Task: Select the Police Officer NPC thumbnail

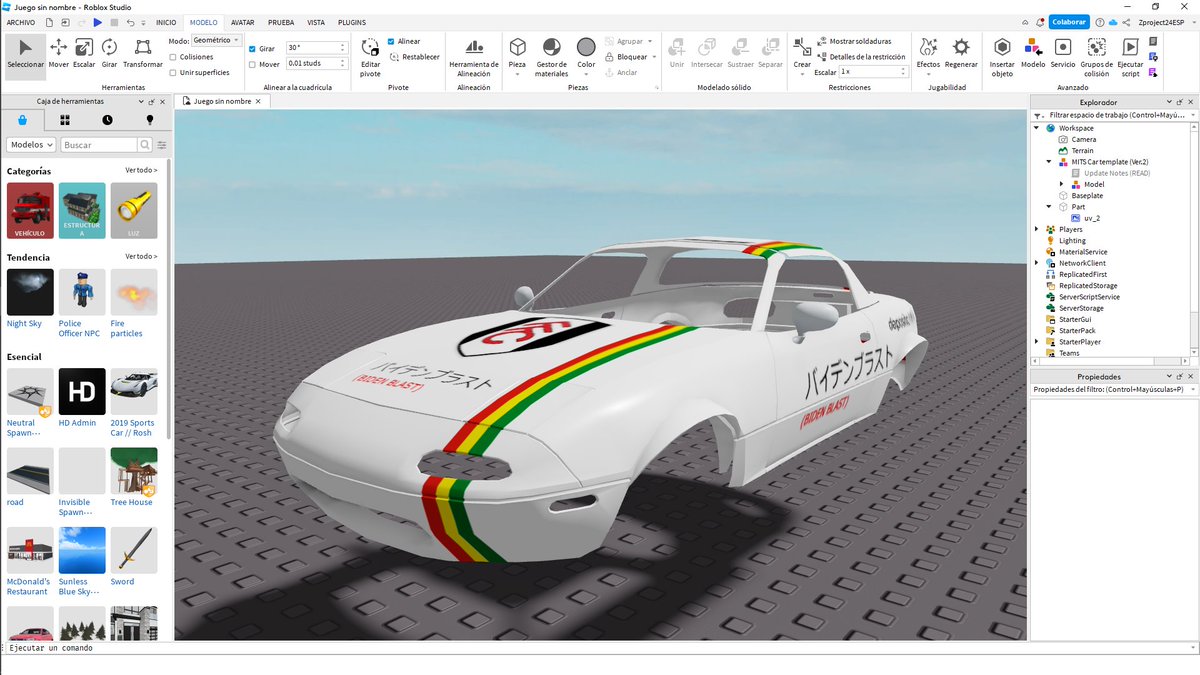Action: (x=82, y=292)
